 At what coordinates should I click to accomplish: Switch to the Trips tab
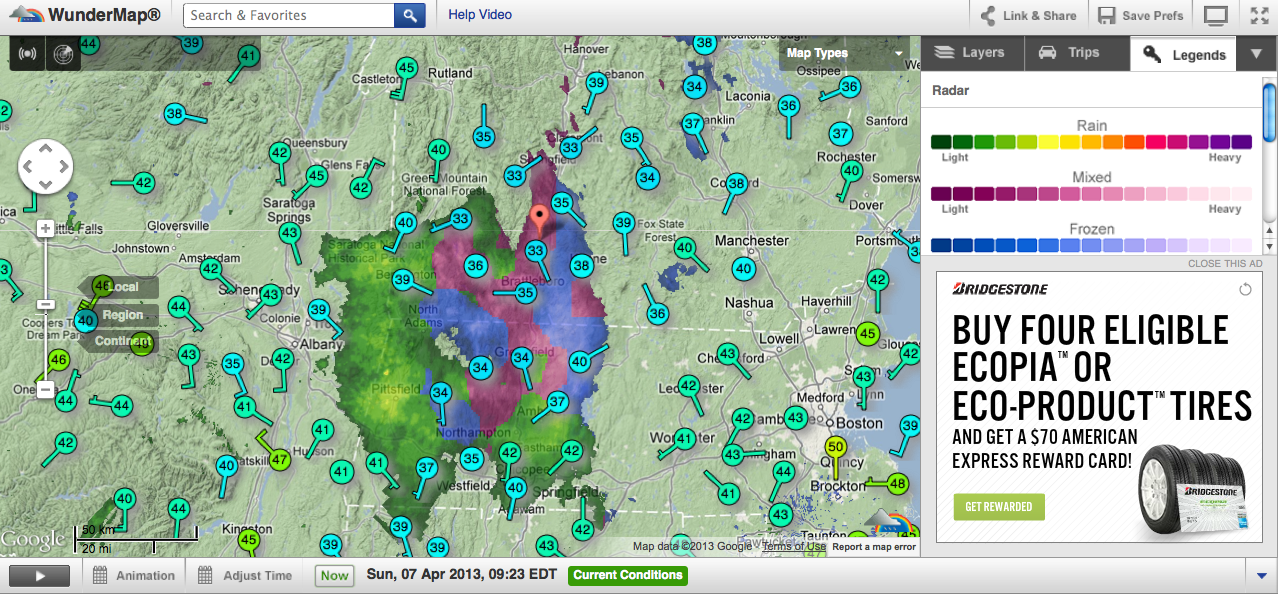1070,53
